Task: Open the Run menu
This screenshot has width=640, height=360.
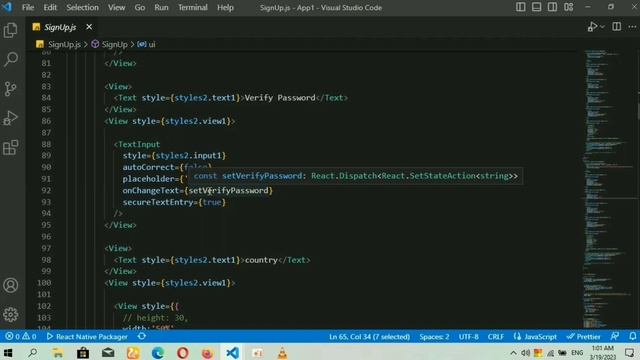Action: click(x=161, y=7)
